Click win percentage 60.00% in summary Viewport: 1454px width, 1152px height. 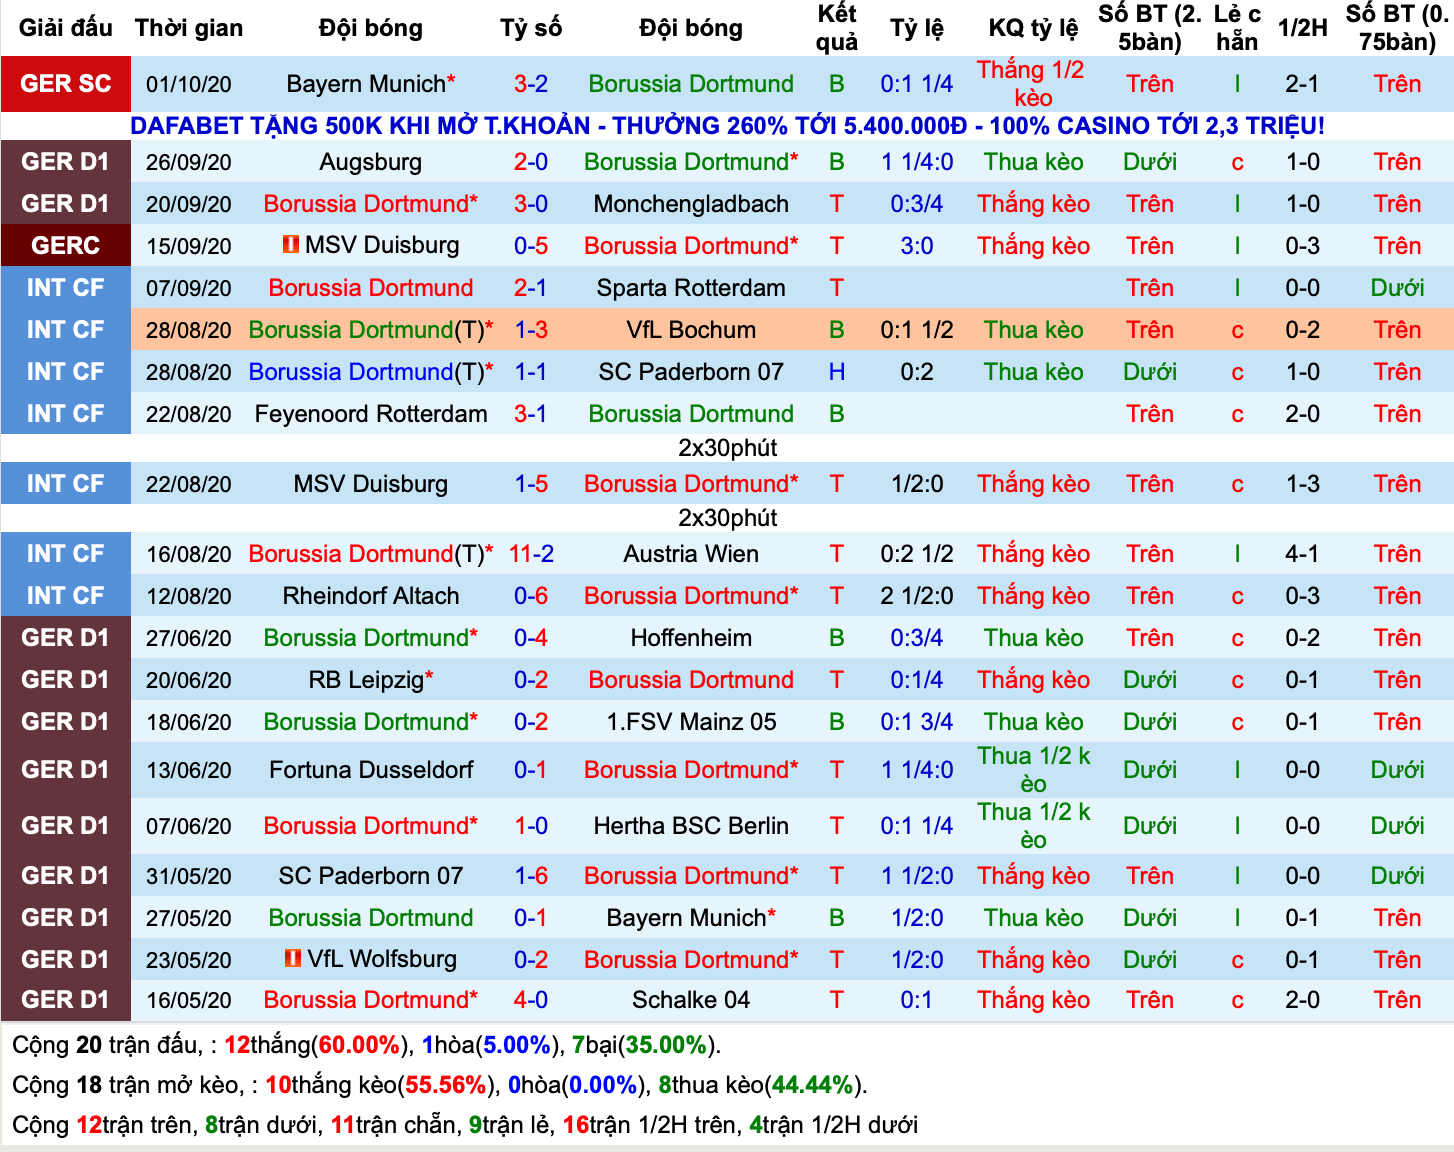coord(359,1045)
